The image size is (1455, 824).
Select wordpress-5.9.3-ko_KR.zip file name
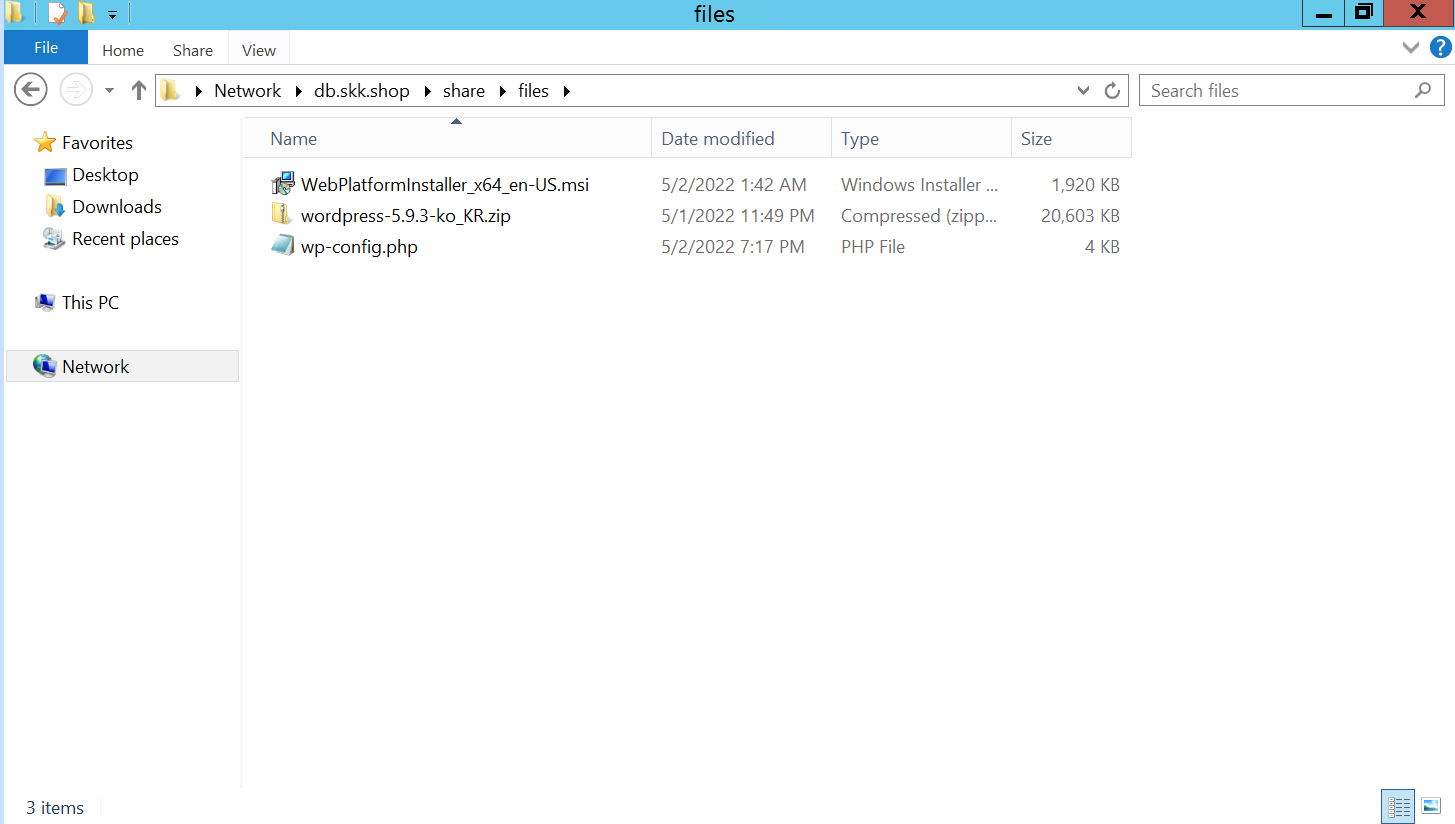[406, 215]
